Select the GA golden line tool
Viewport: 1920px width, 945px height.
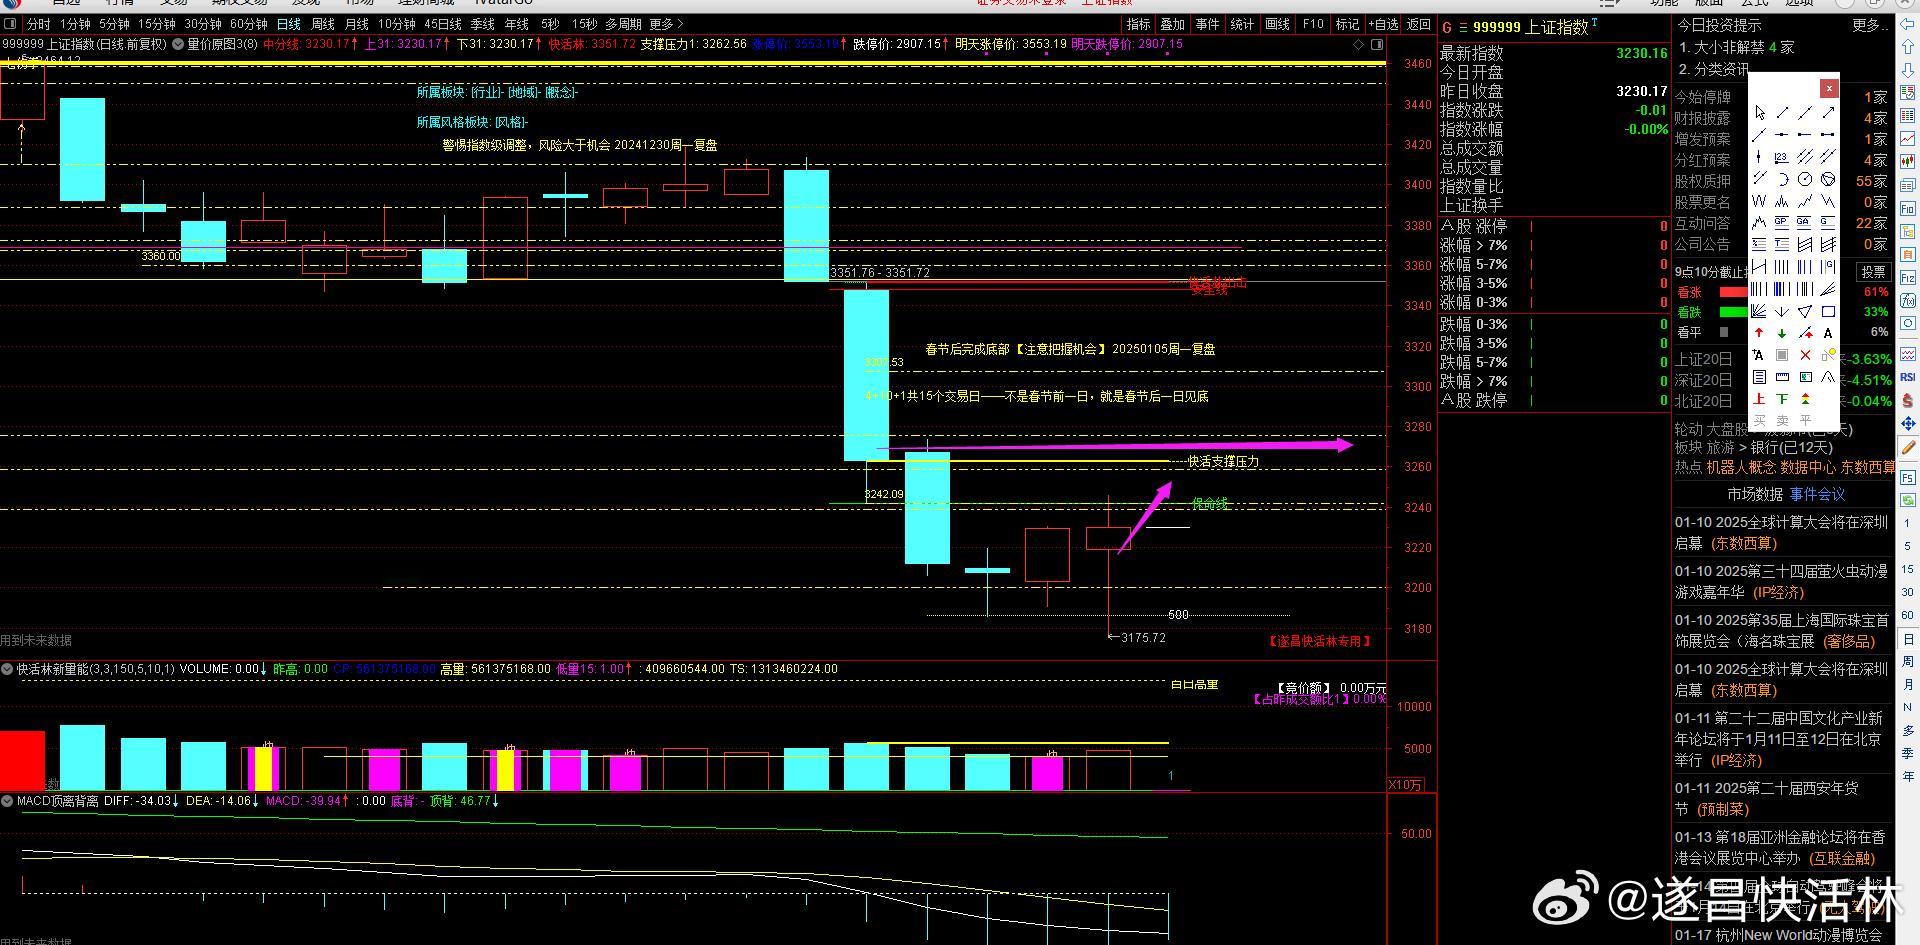tap(1805, 222)
